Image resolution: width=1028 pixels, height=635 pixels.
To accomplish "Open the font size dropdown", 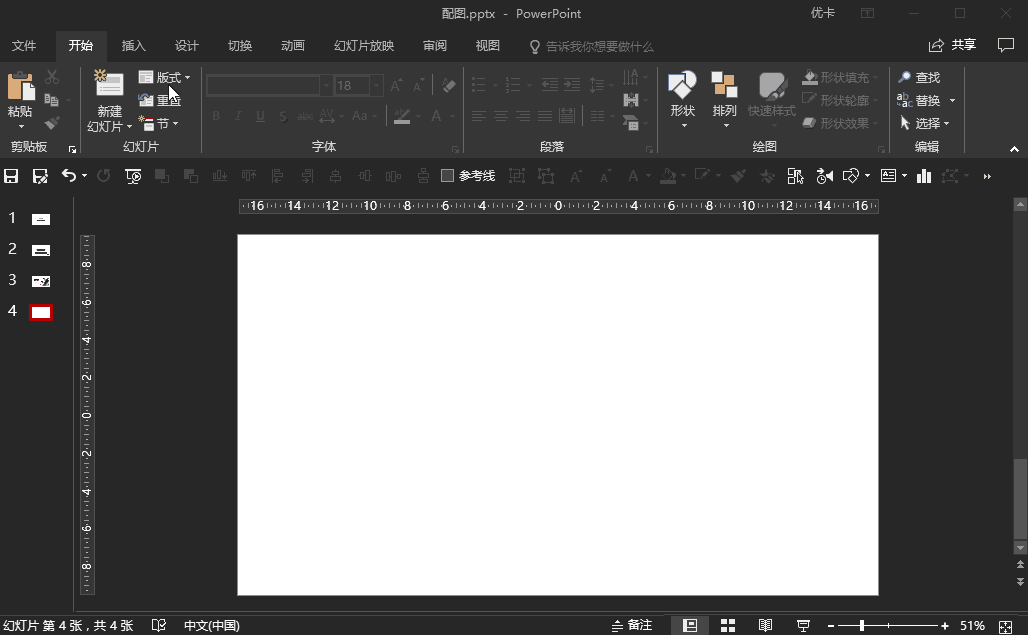I will [x=375, y=85].
